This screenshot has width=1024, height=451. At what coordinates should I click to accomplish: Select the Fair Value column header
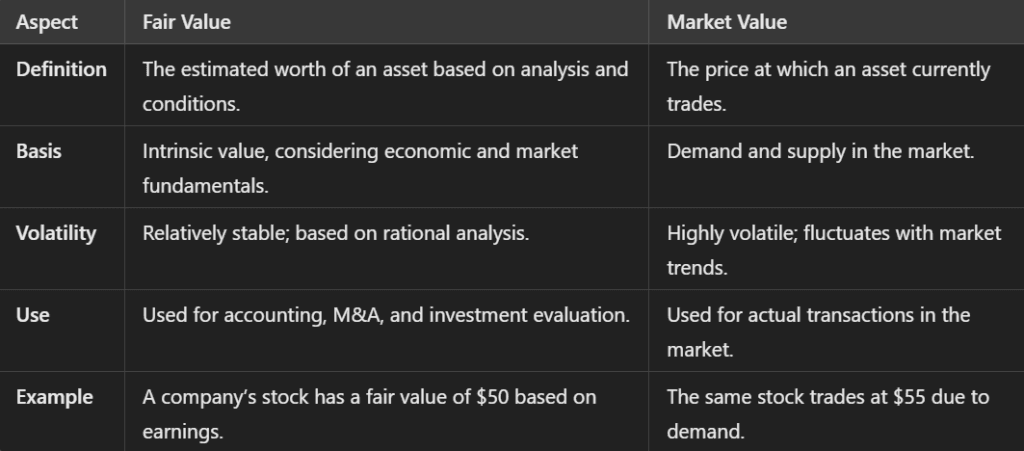(187, 22)
